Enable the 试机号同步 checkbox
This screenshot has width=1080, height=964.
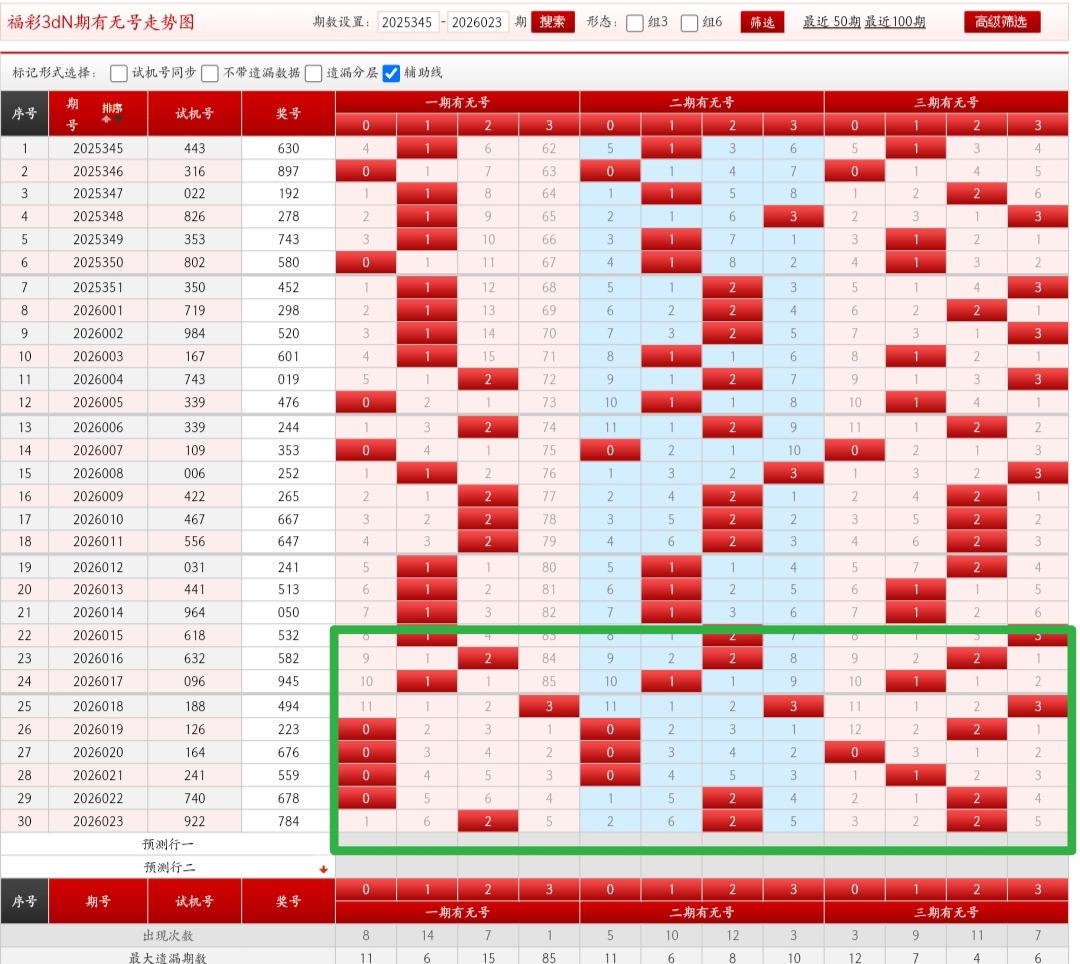click(118, 73)
